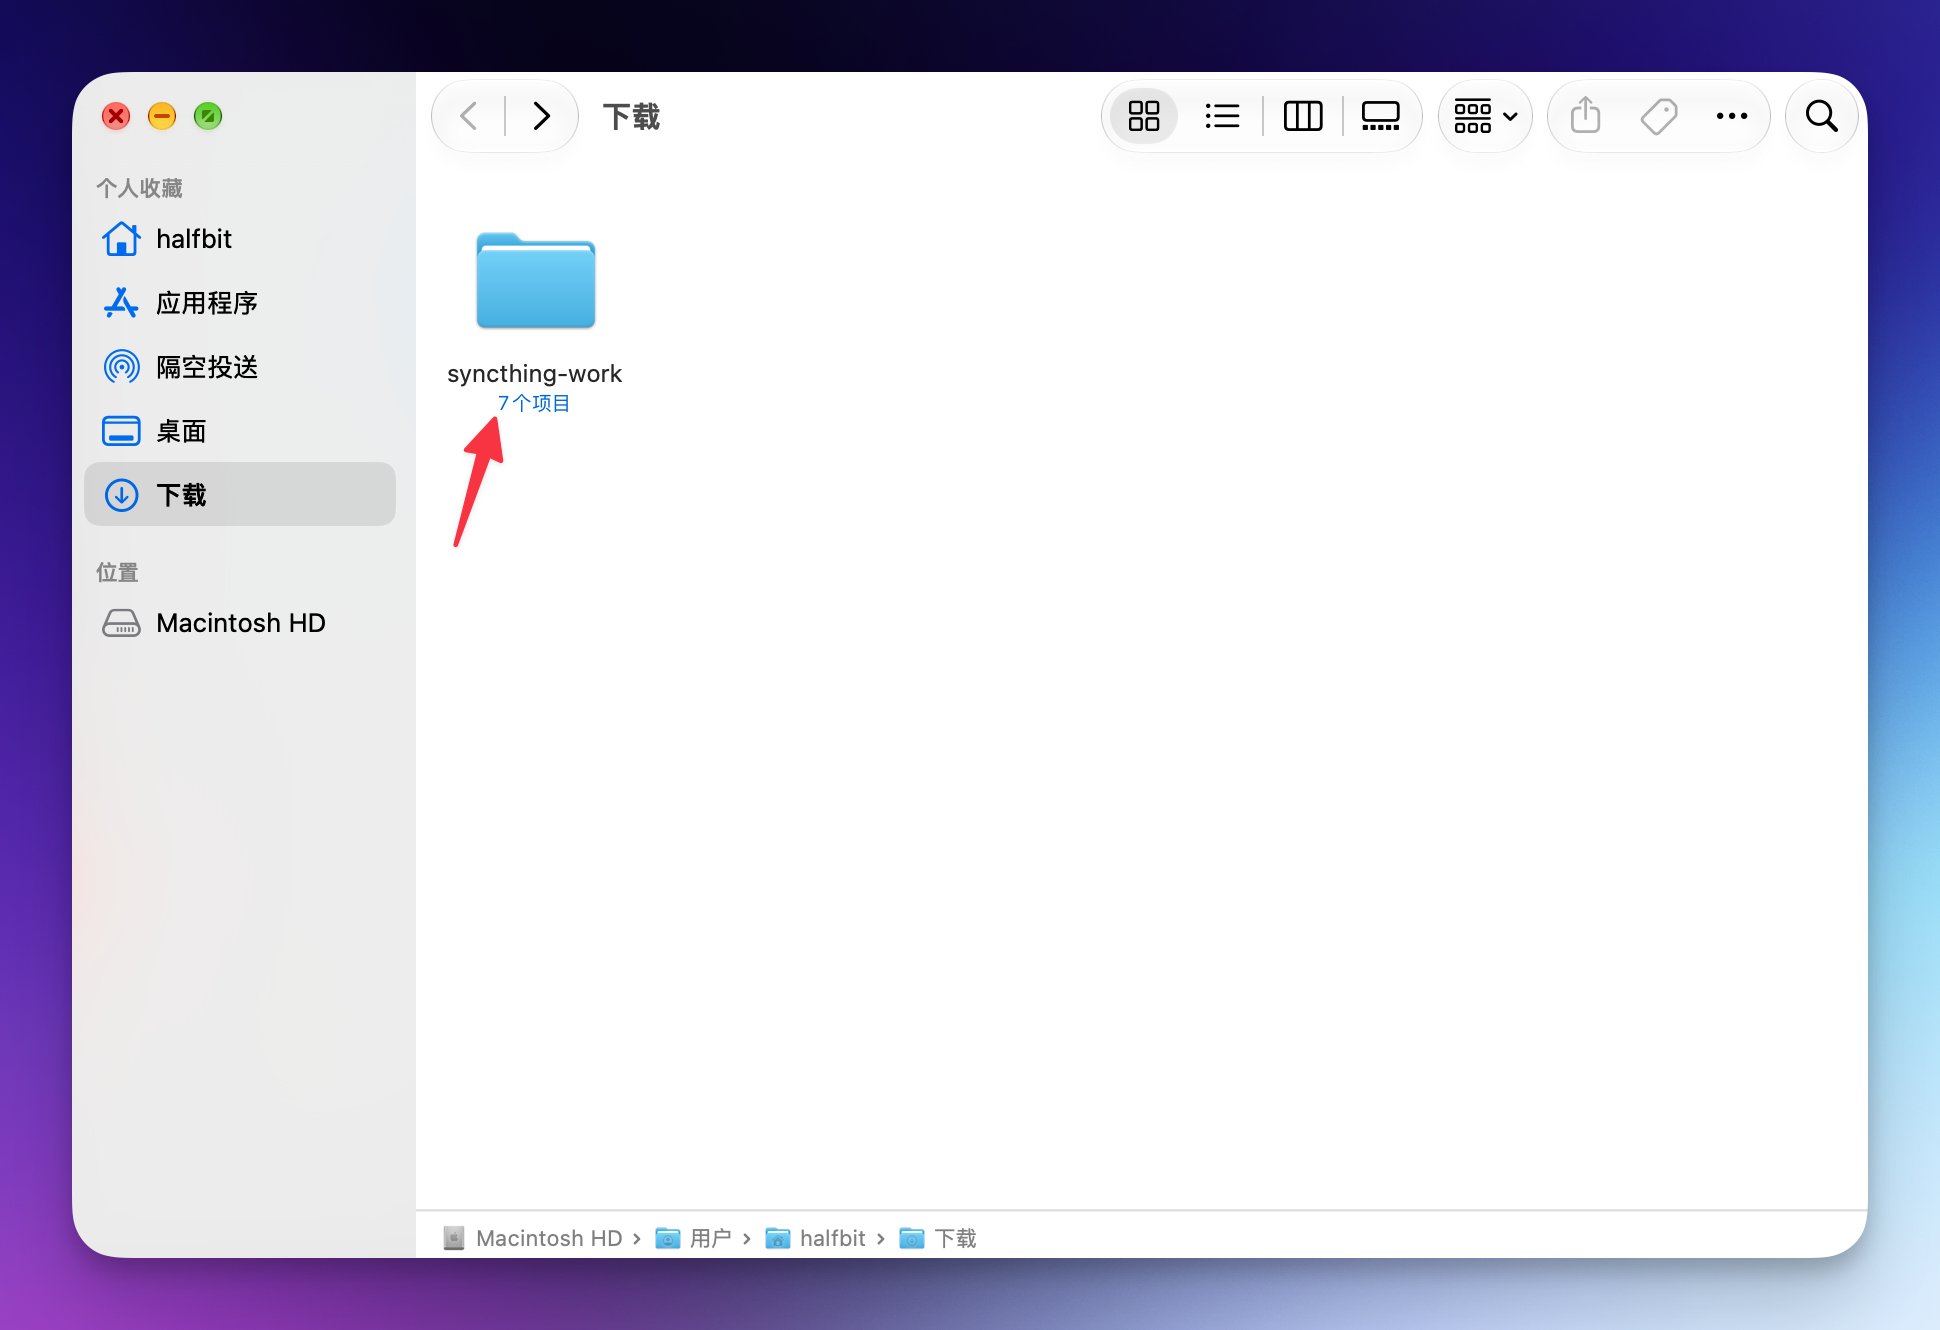The height and width of the screenshot is (1330, 1940).
Task: Open halfbit home folder in sidebar
Action: 240,239
